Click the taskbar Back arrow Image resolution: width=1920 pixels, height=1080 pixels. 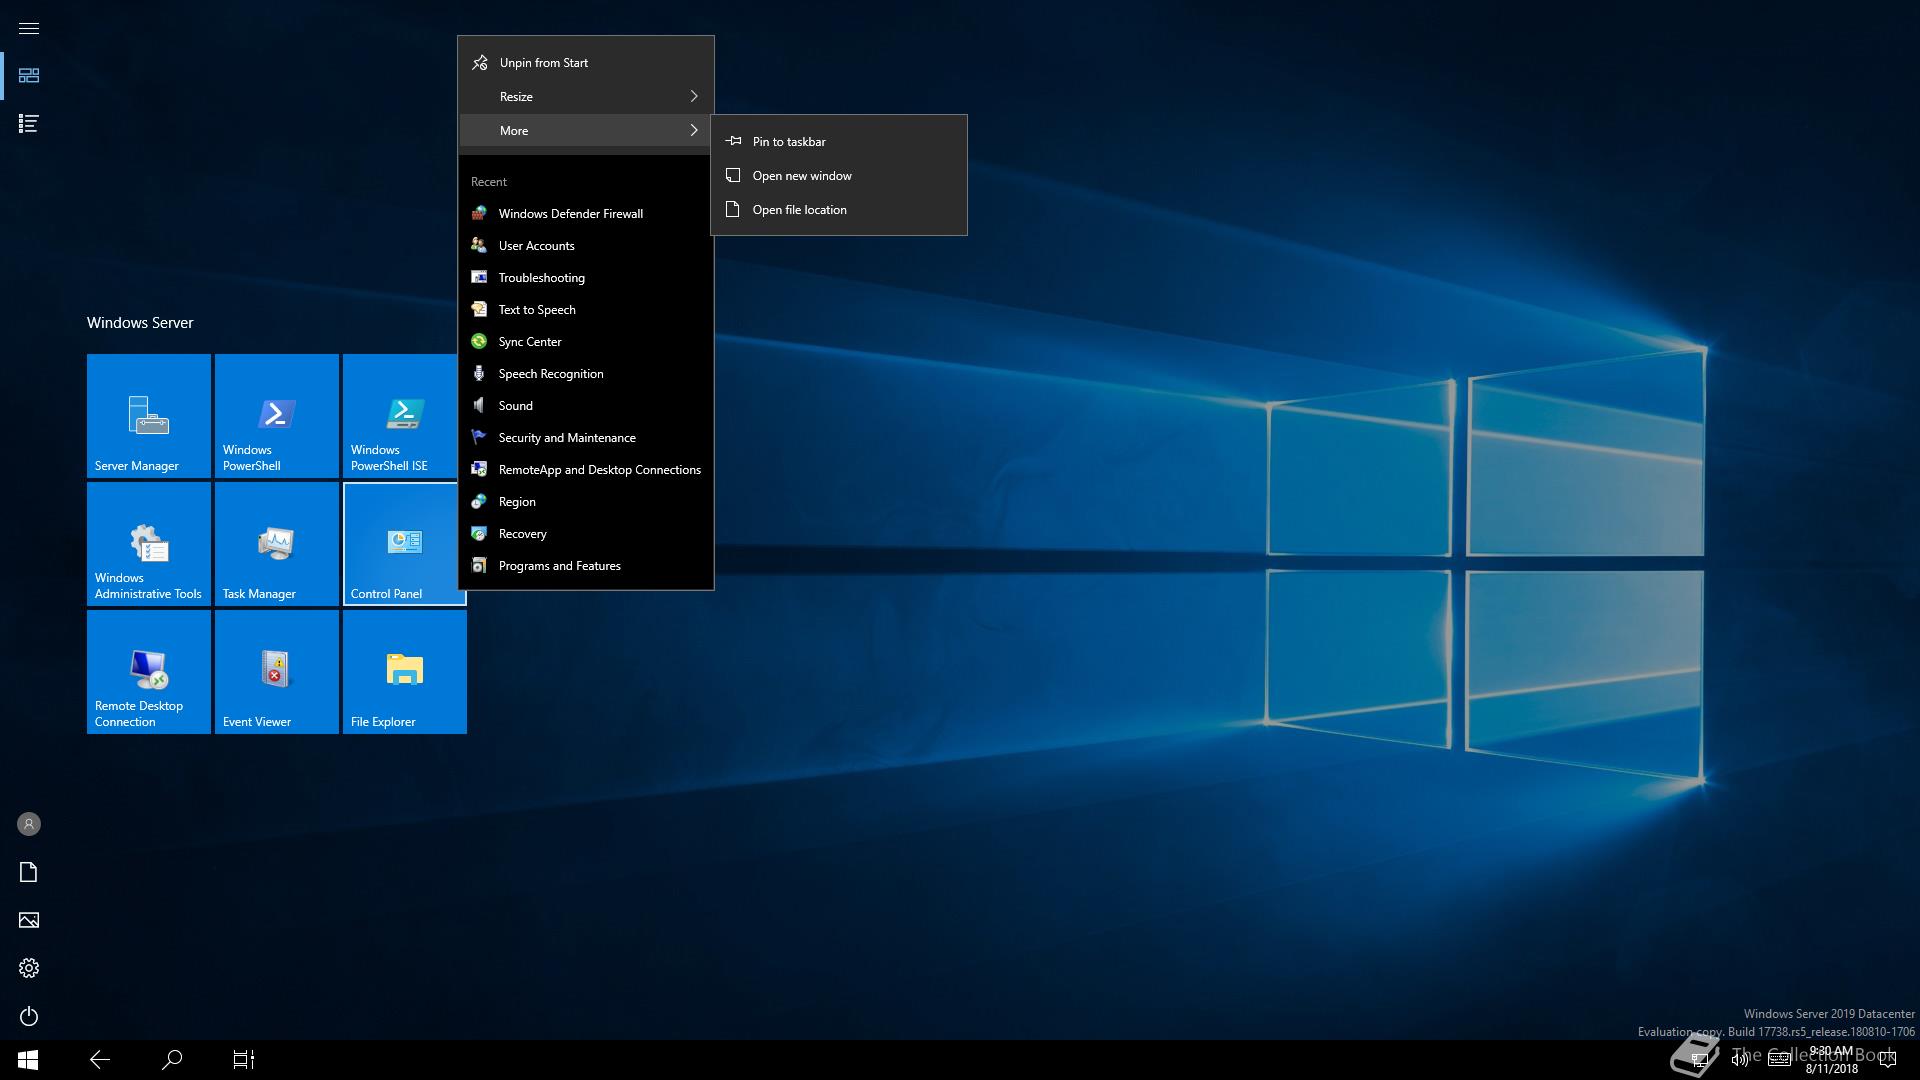pos(100,1060)
